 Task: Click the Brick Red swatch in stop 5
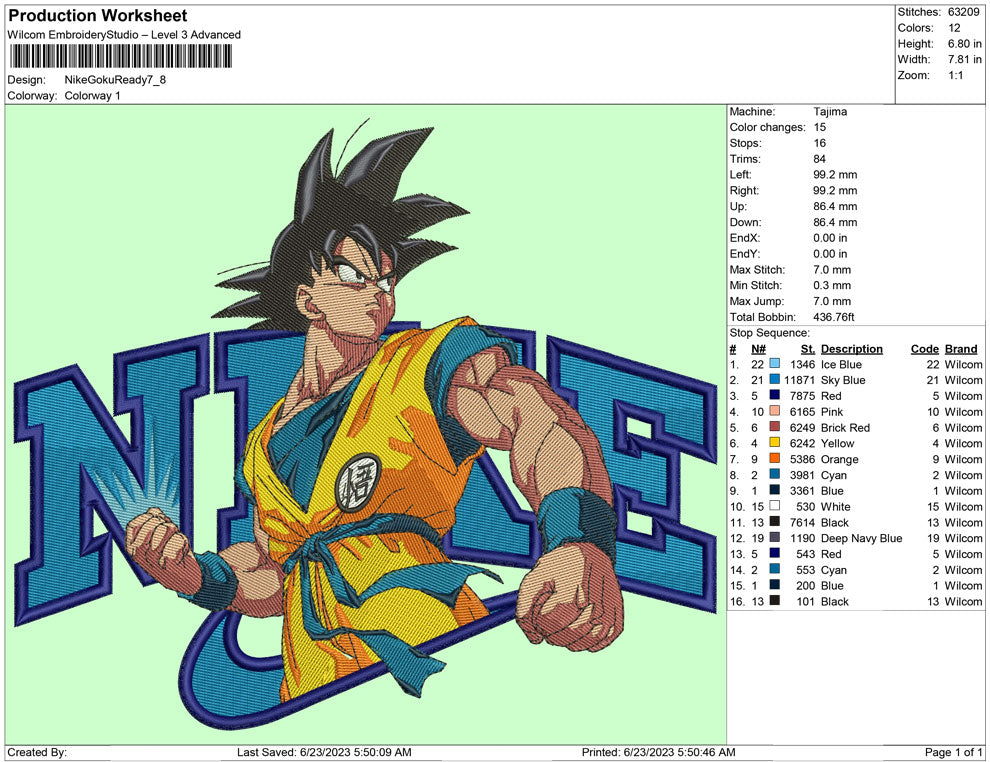775,427
